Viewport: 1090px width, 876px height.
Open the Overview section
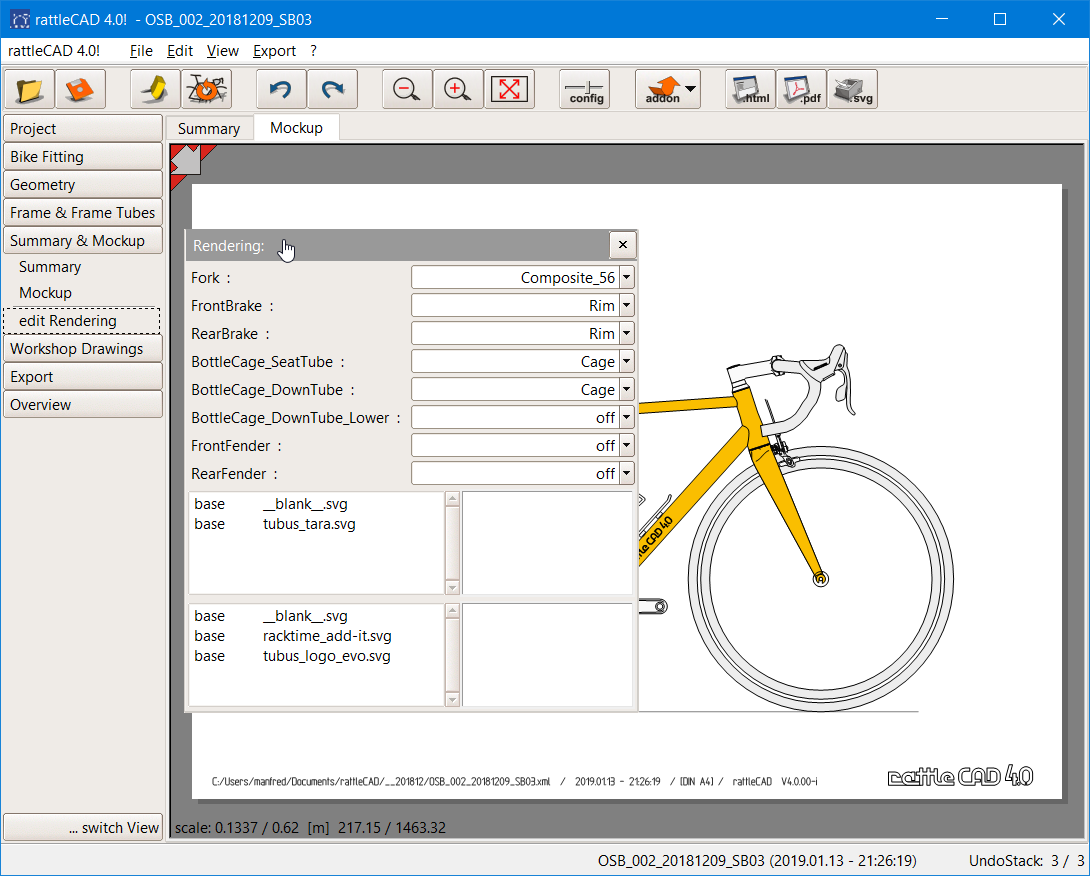click(83, 405)
